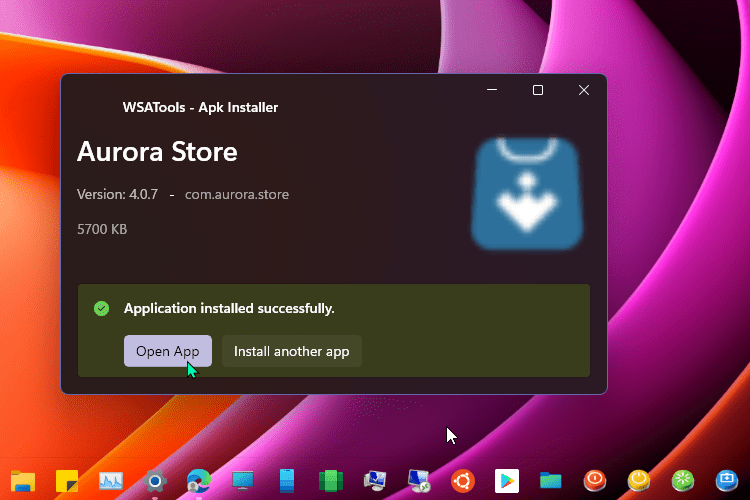Click Install another app button

pos(292,351)
